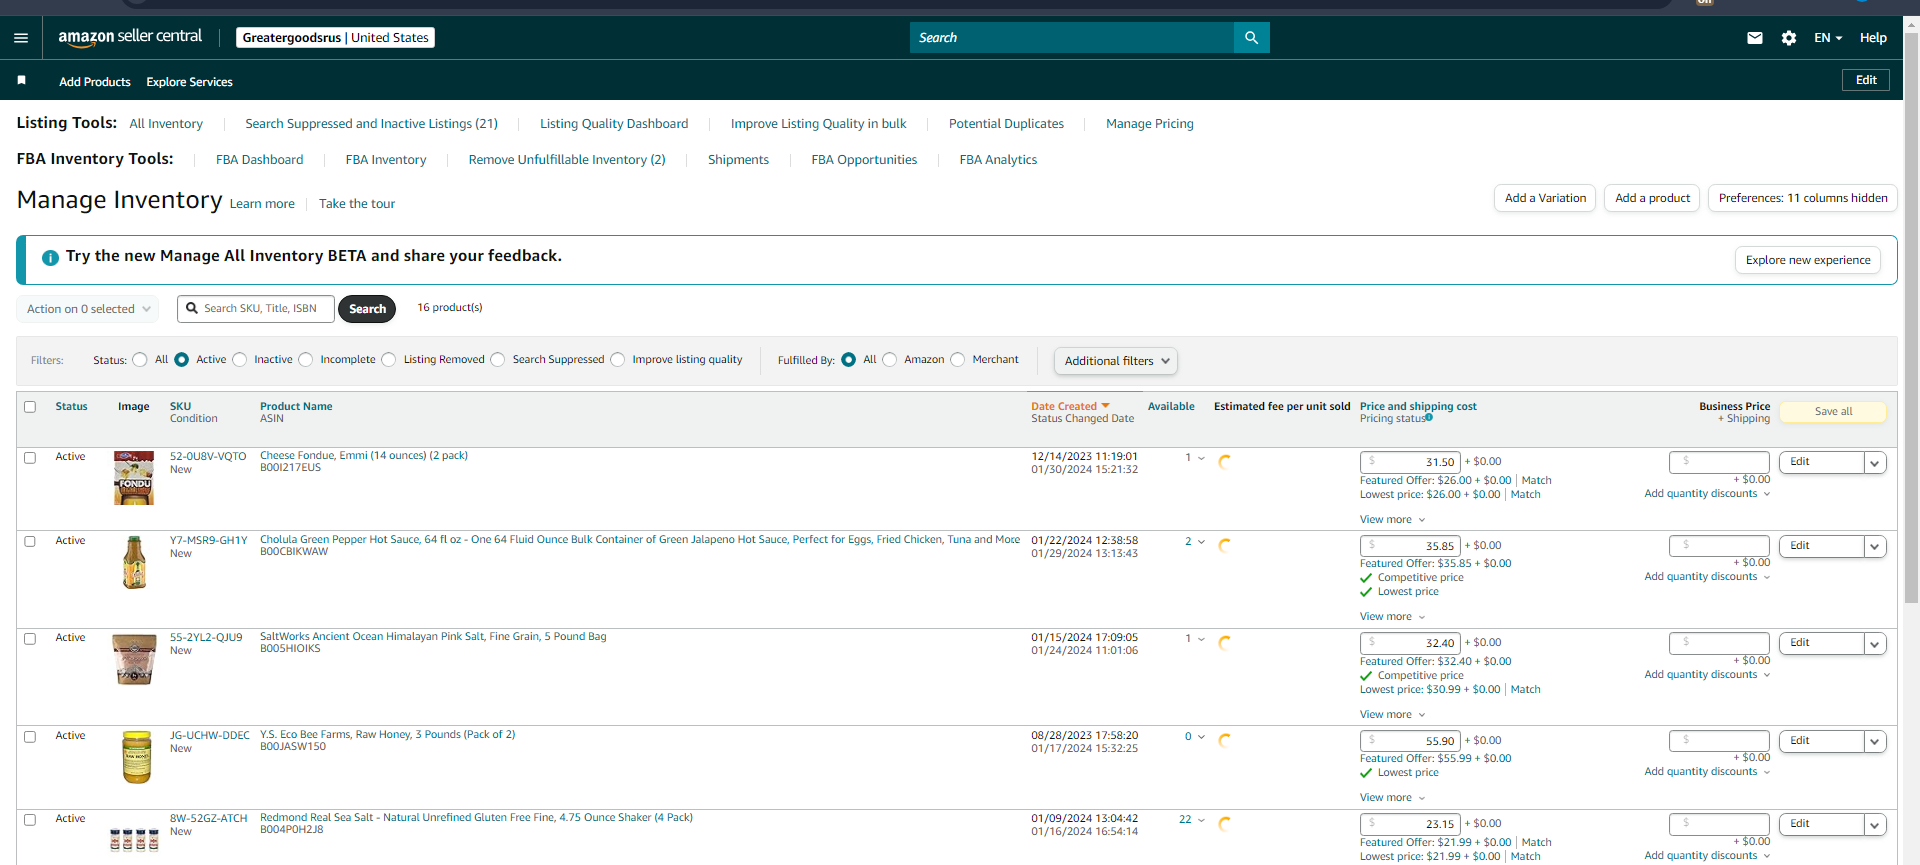Open Edit dropdown arrow for Cheese Fondue

[1875, 463]
